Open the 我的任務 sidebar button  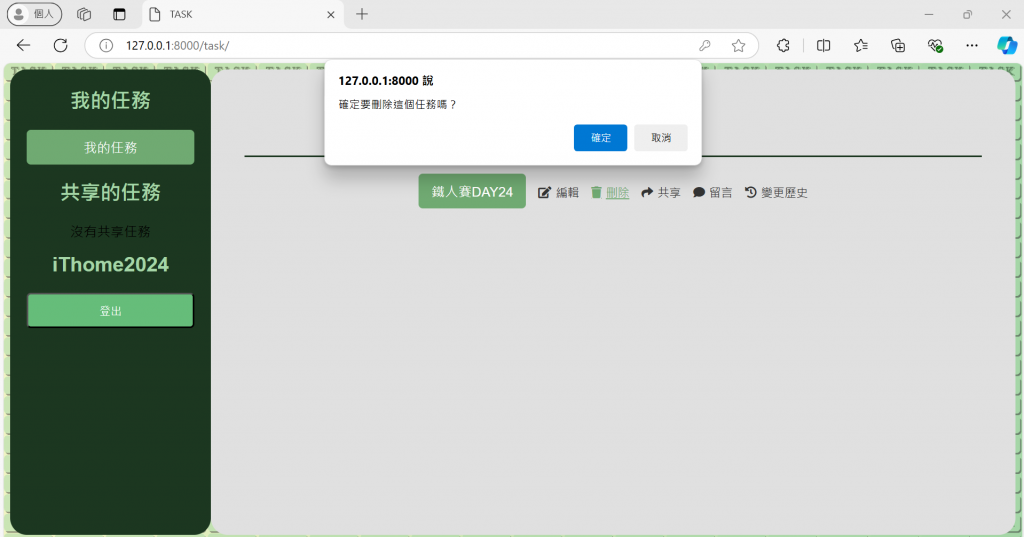click(110, 147)
